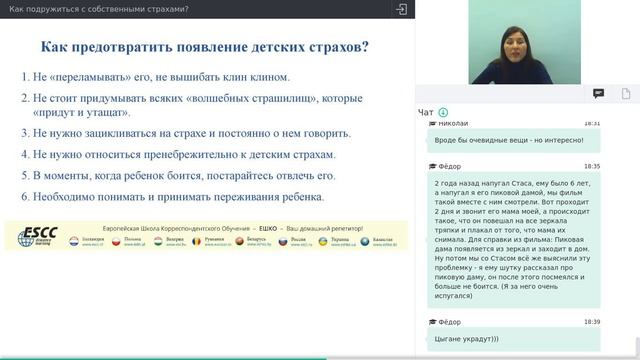Click the Hungary flag icon in banner

pos(158,241)
